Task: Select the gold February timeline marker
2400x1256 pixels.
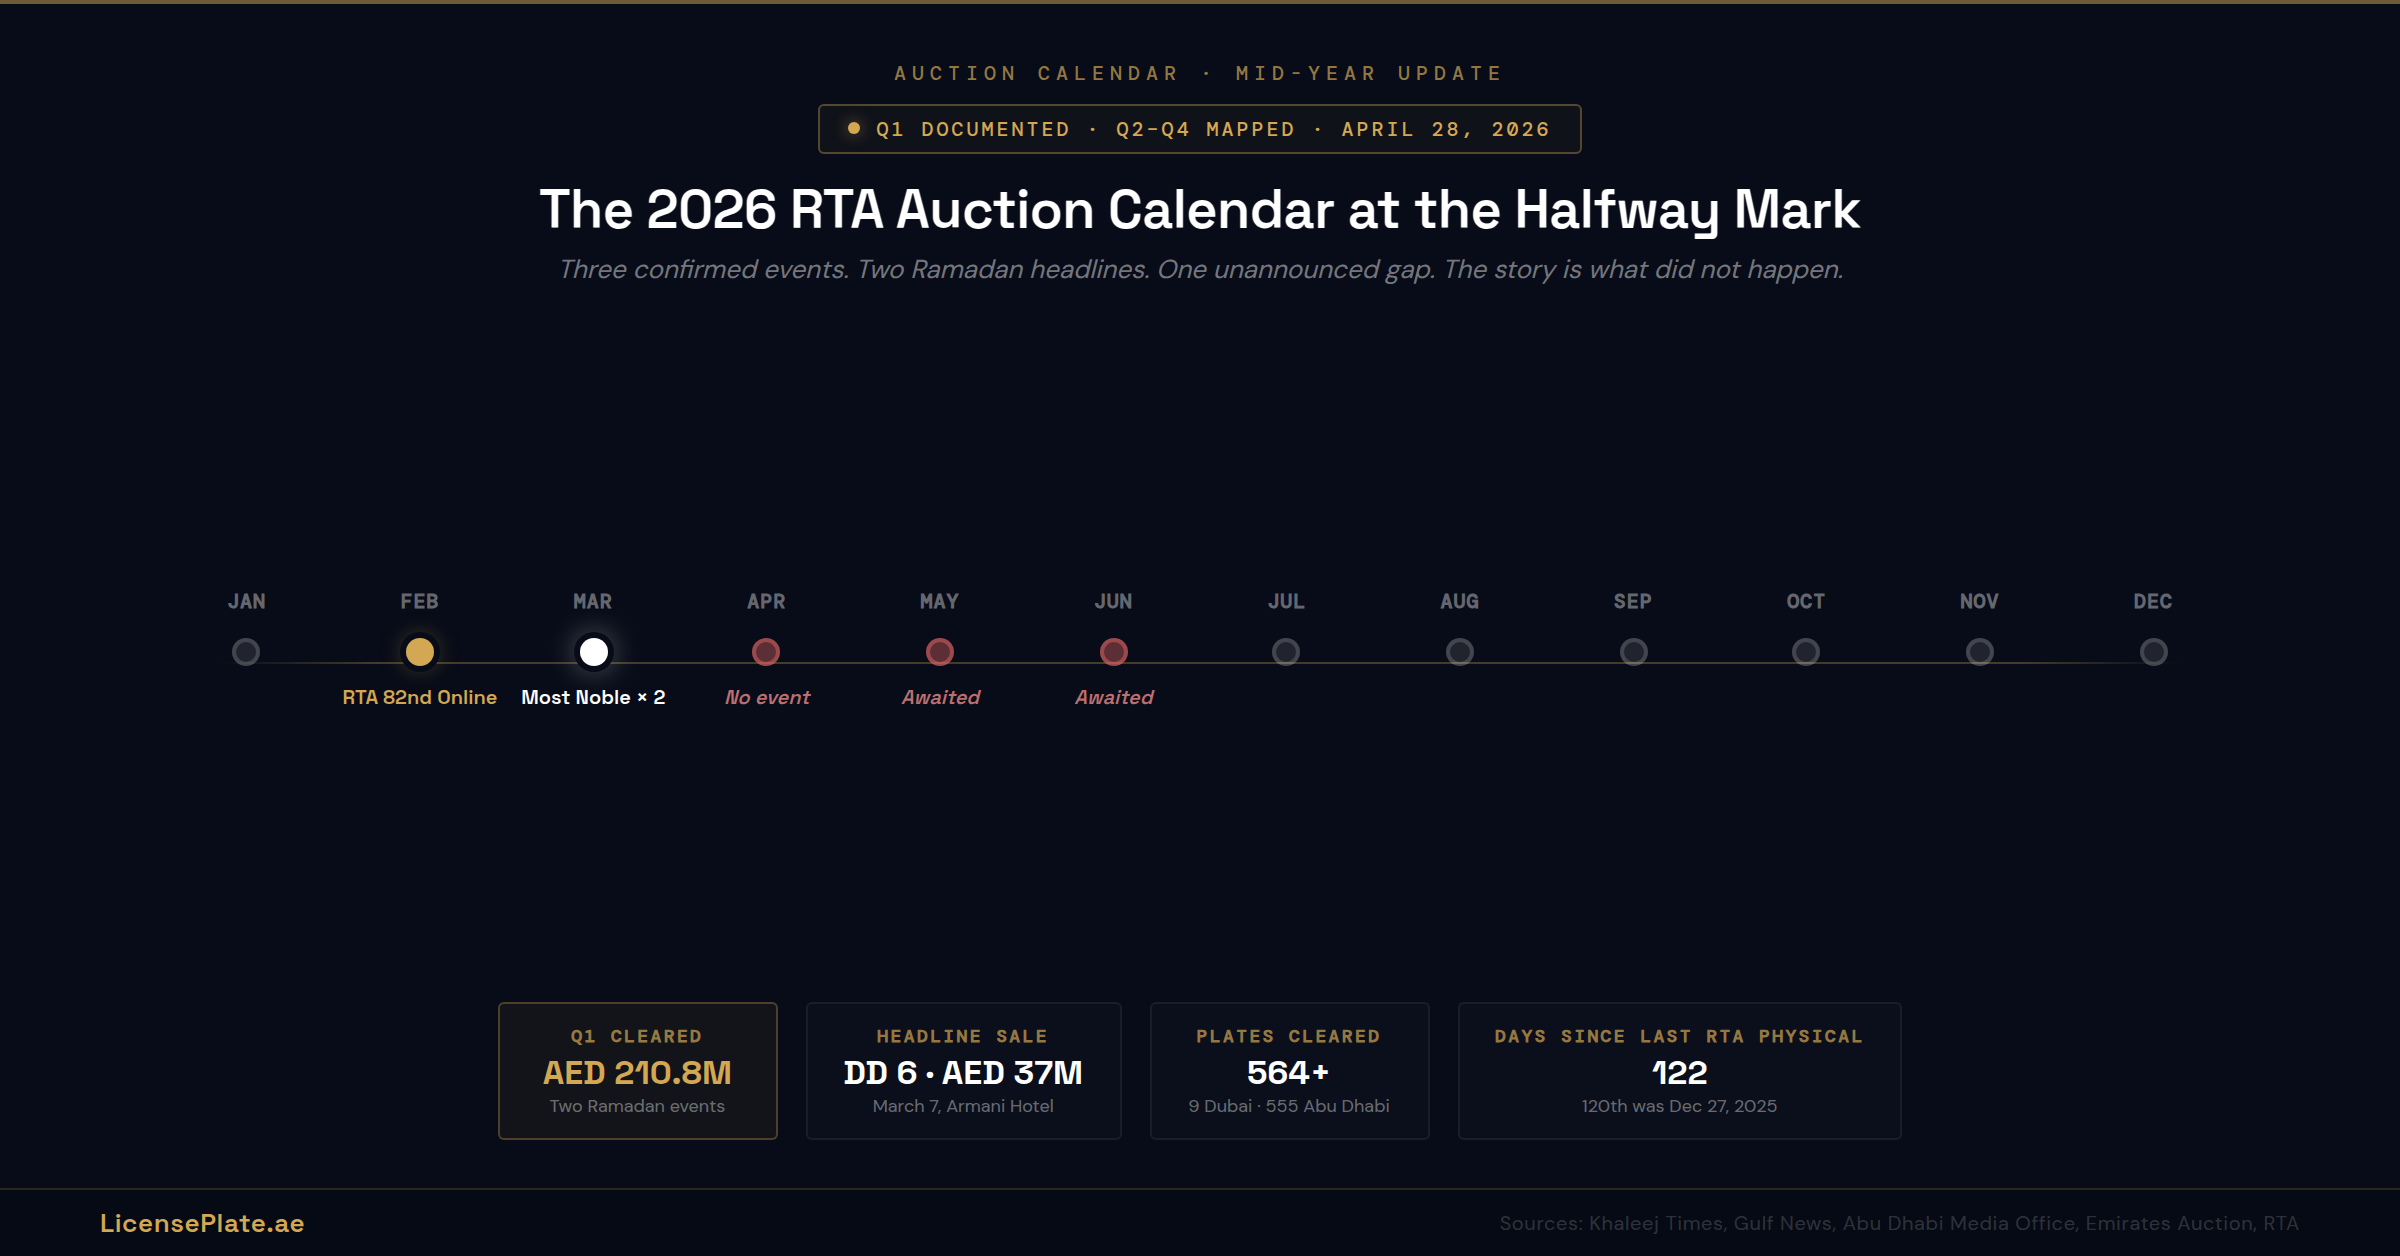Action: (x=420, y=652)
